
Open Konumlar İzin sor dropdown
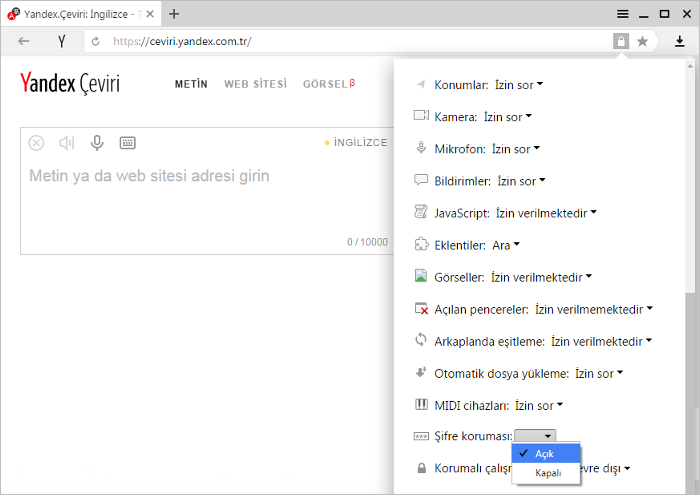[519, 85]
